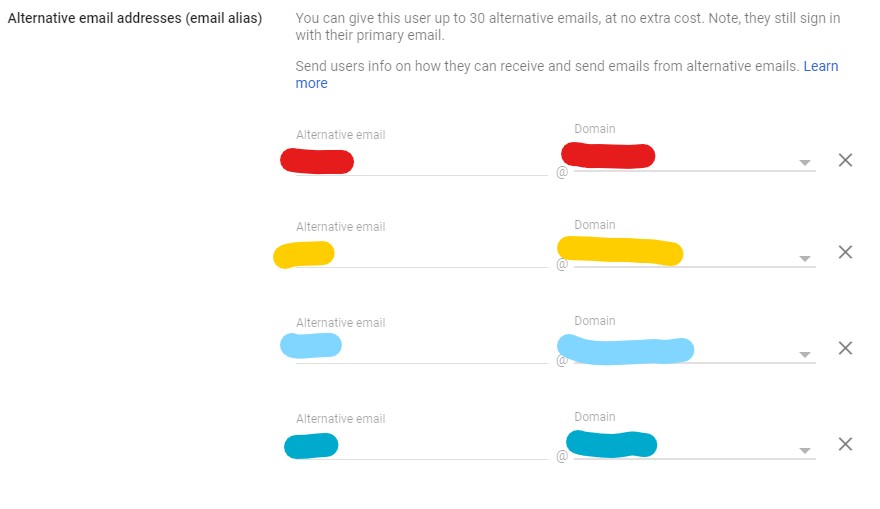Select the yellow-marked domain value in the second row
Image resolution: width=880 pixels, height=509 pixels.
619,250
